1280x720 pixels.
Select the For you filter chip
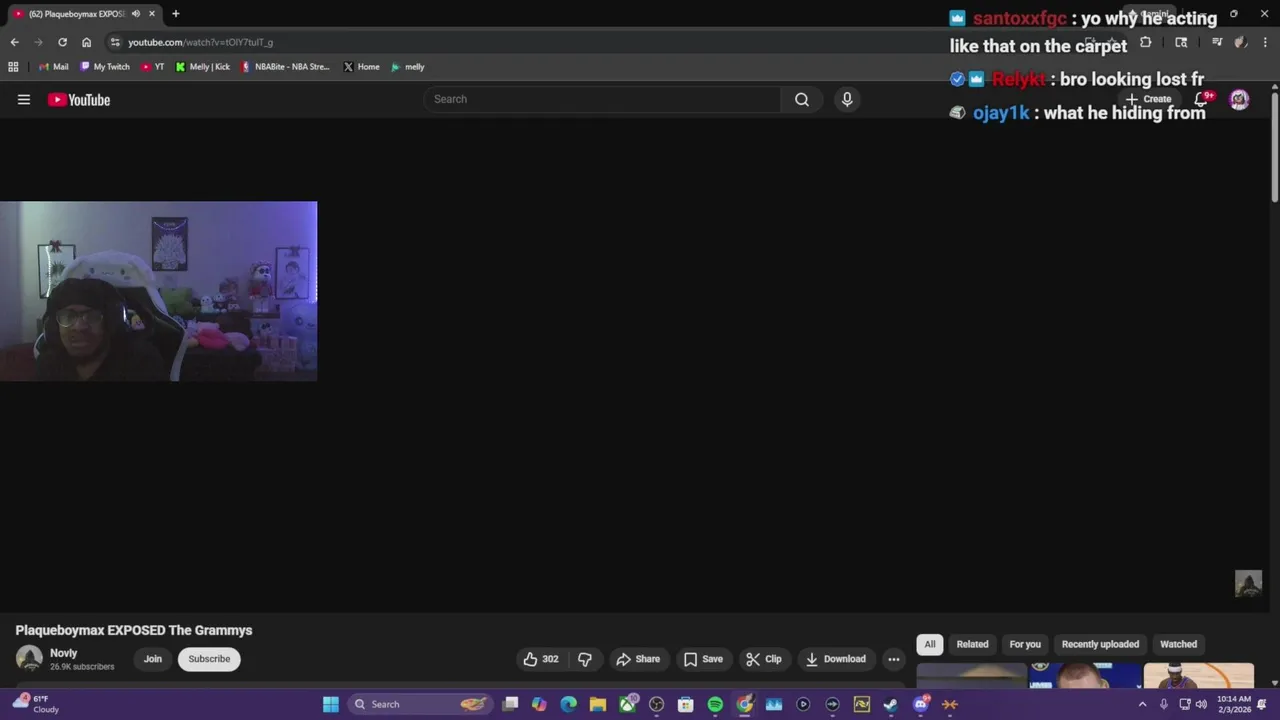pos(1025,644)
